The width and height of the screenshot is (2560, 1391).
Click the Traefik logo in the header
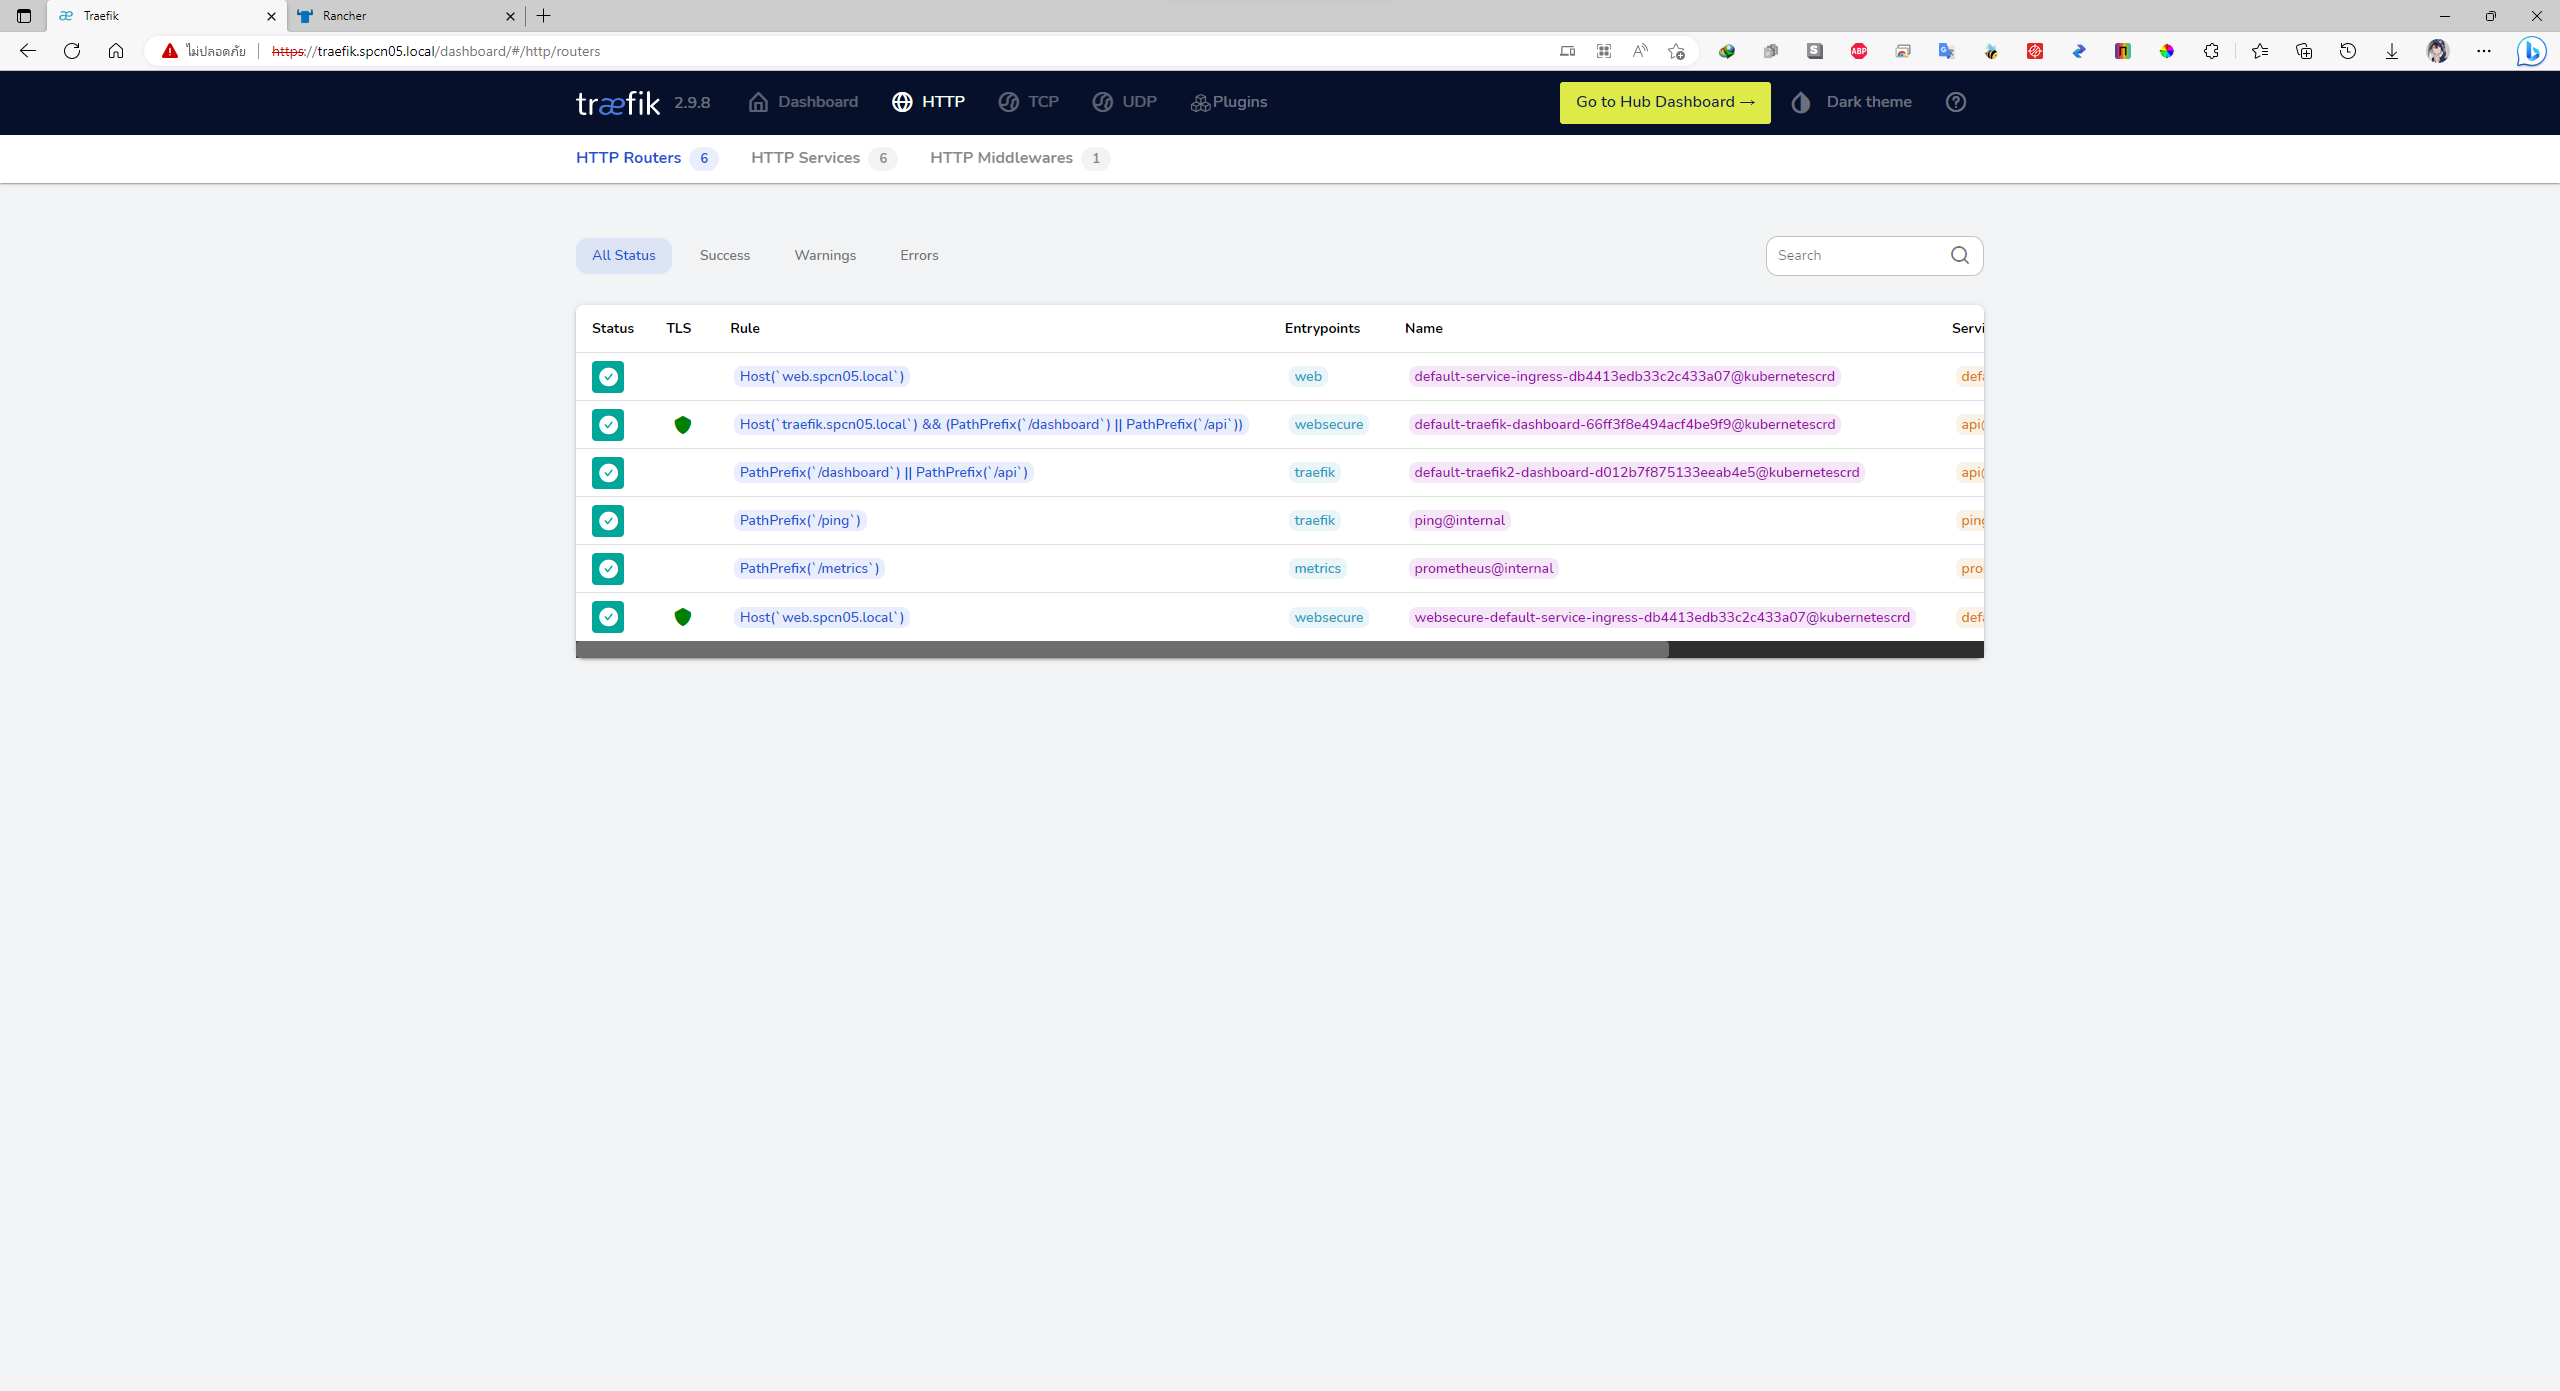(617, 103)
